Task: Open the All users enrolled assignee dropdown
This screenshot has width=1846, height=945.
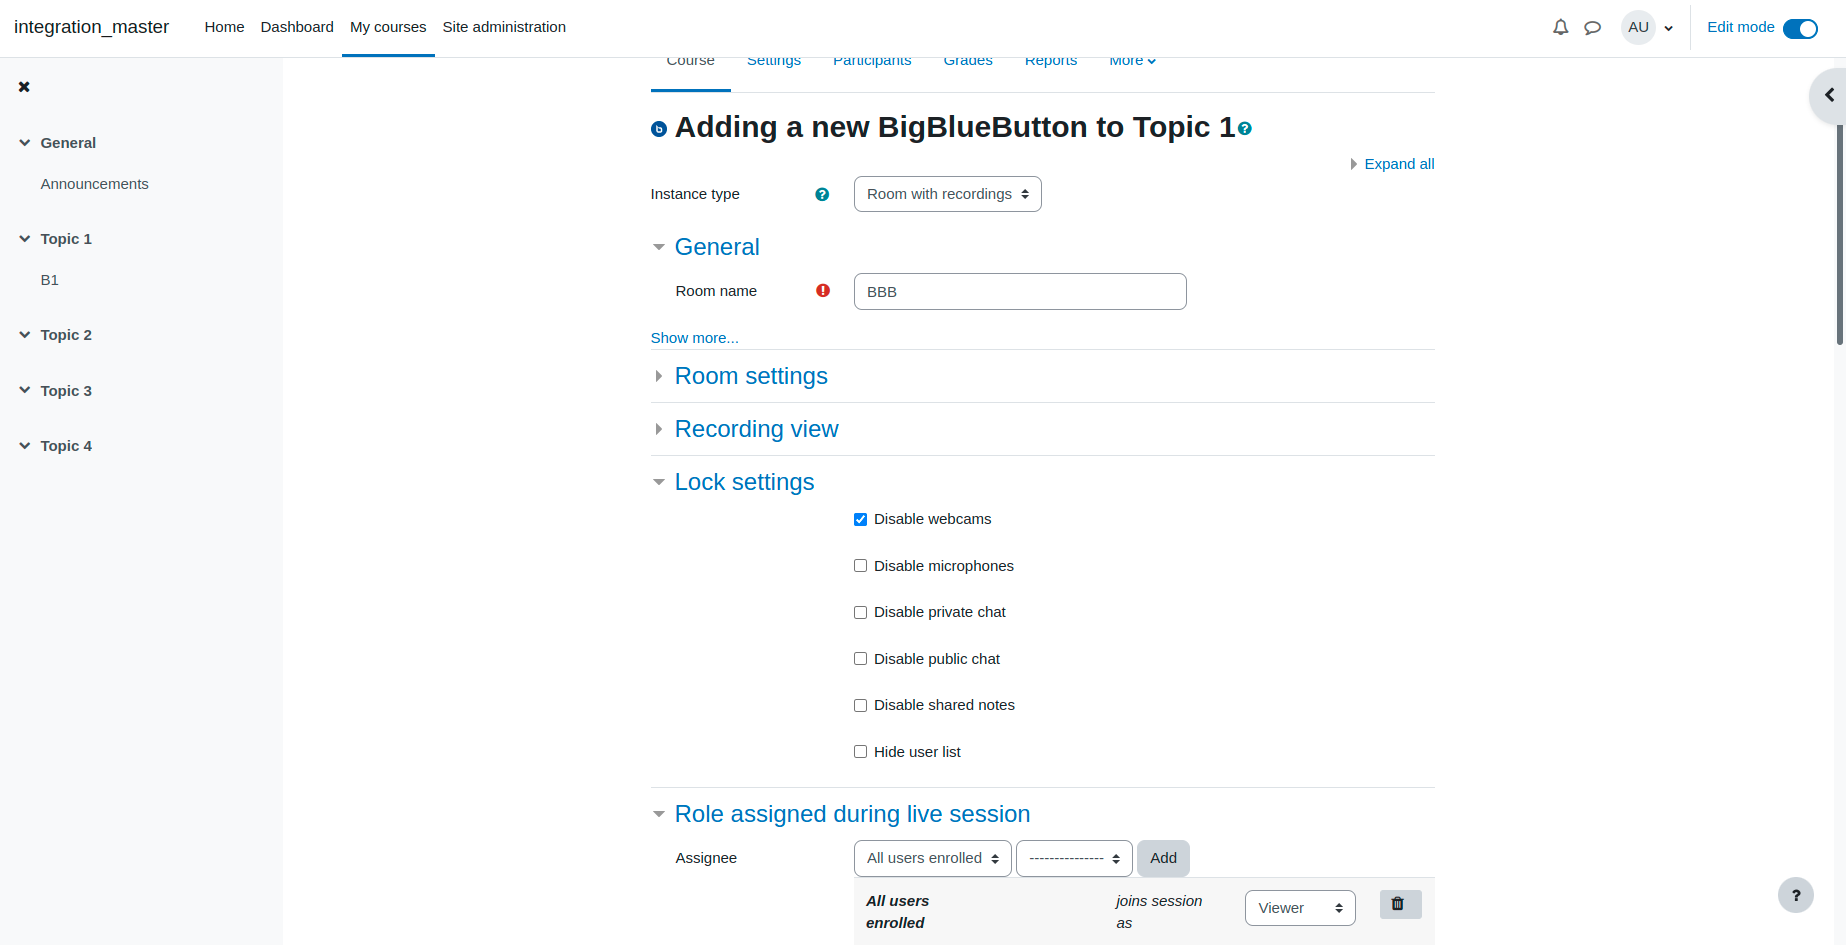Action: [932, 858]
